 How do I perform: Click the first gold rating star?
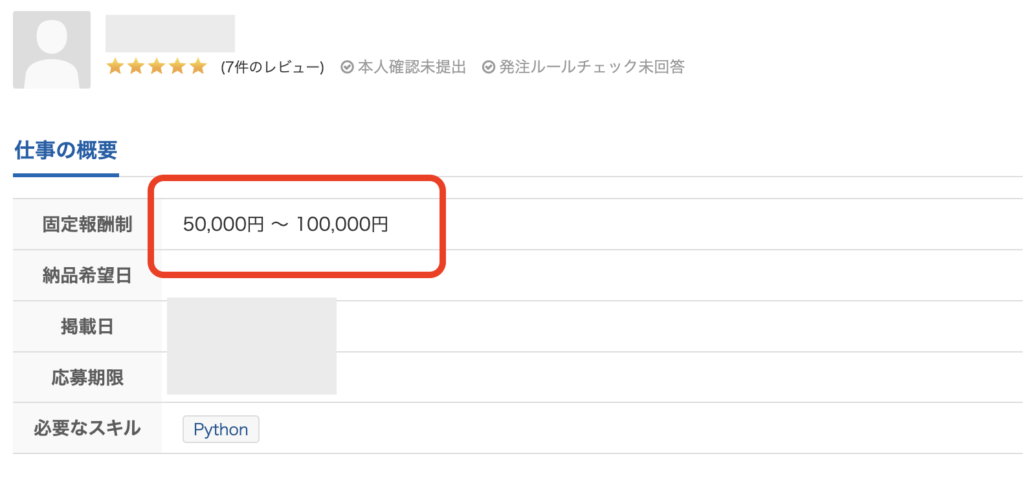pyautogui.click(x=115, y=67)
